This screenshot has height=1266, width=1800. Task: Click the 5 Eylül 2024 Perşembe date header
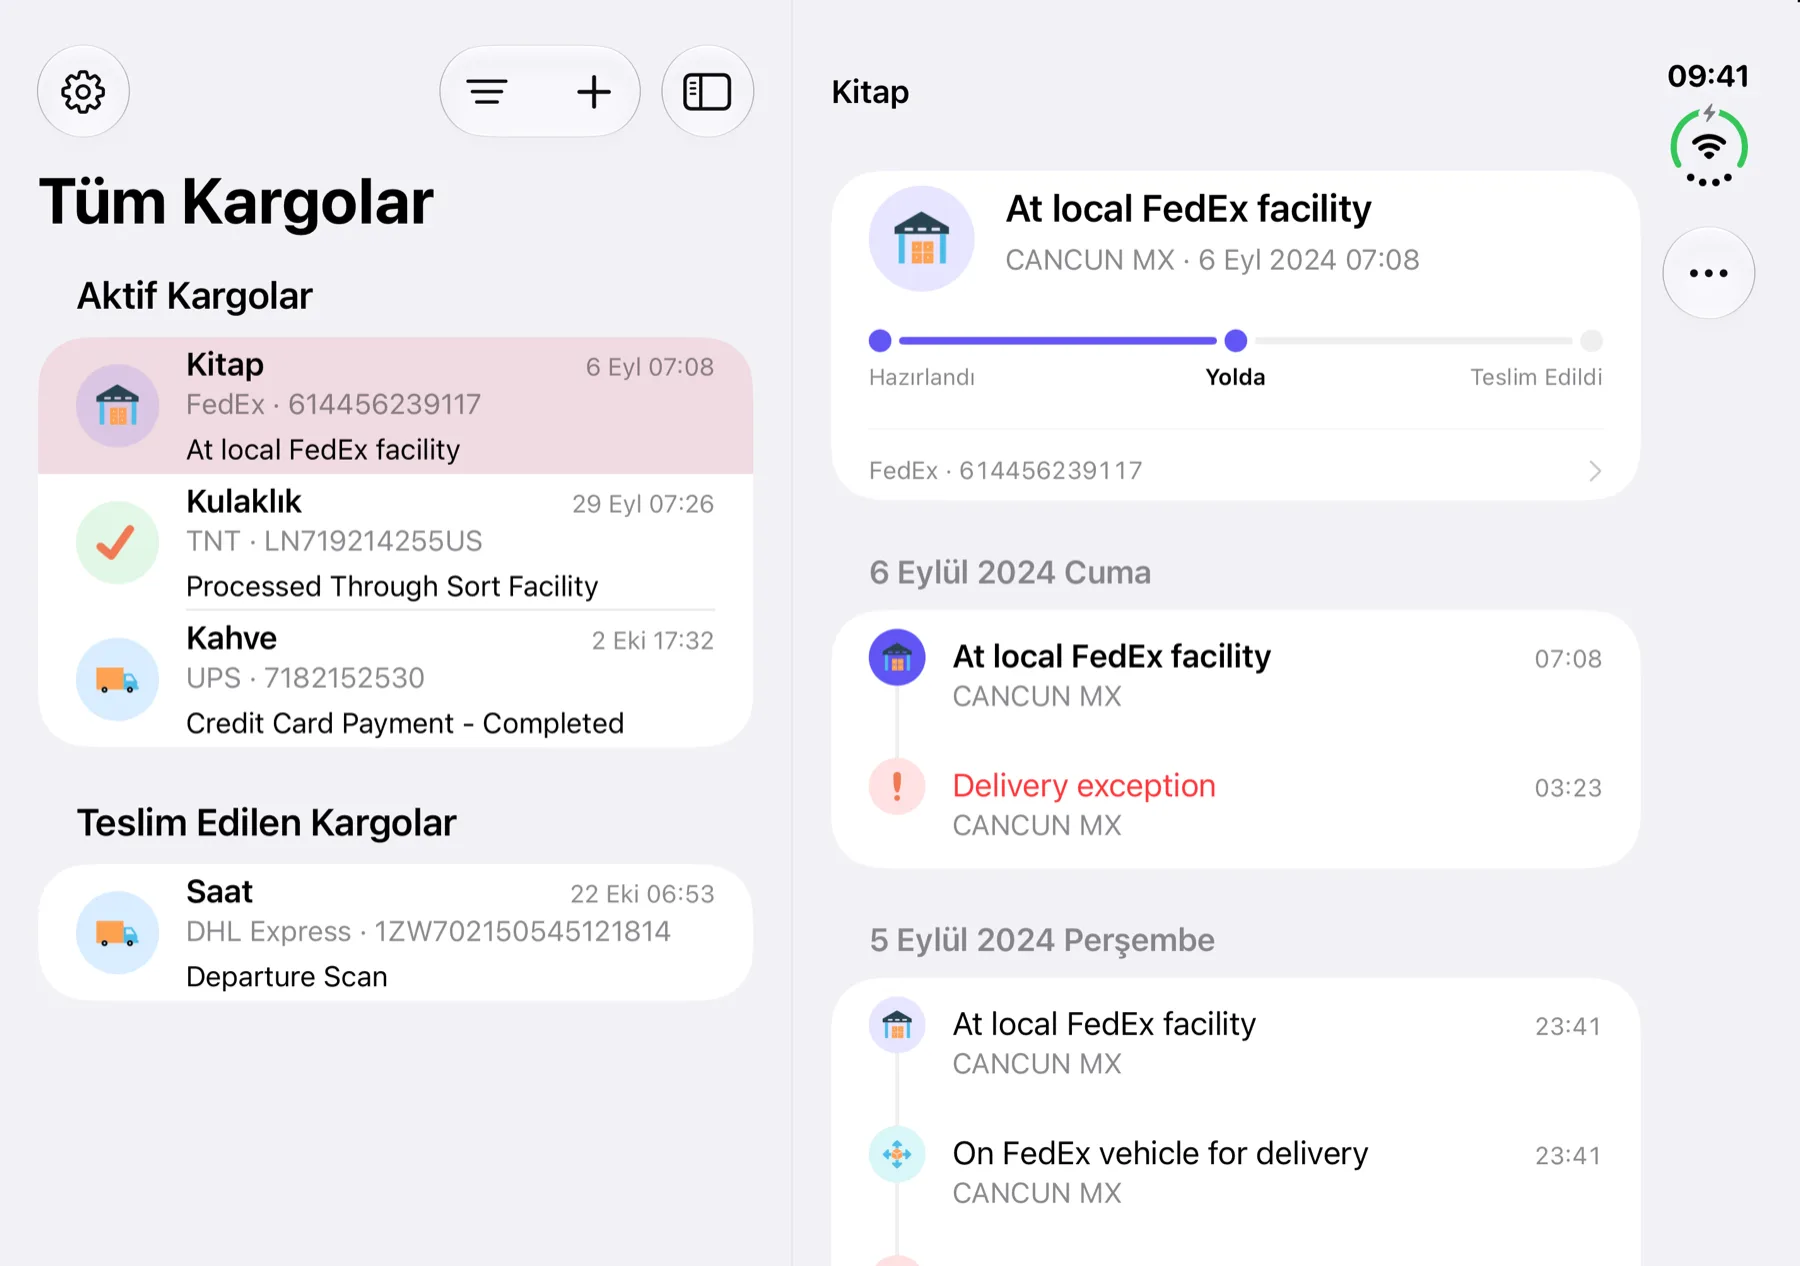click(x=1042, y=941)
